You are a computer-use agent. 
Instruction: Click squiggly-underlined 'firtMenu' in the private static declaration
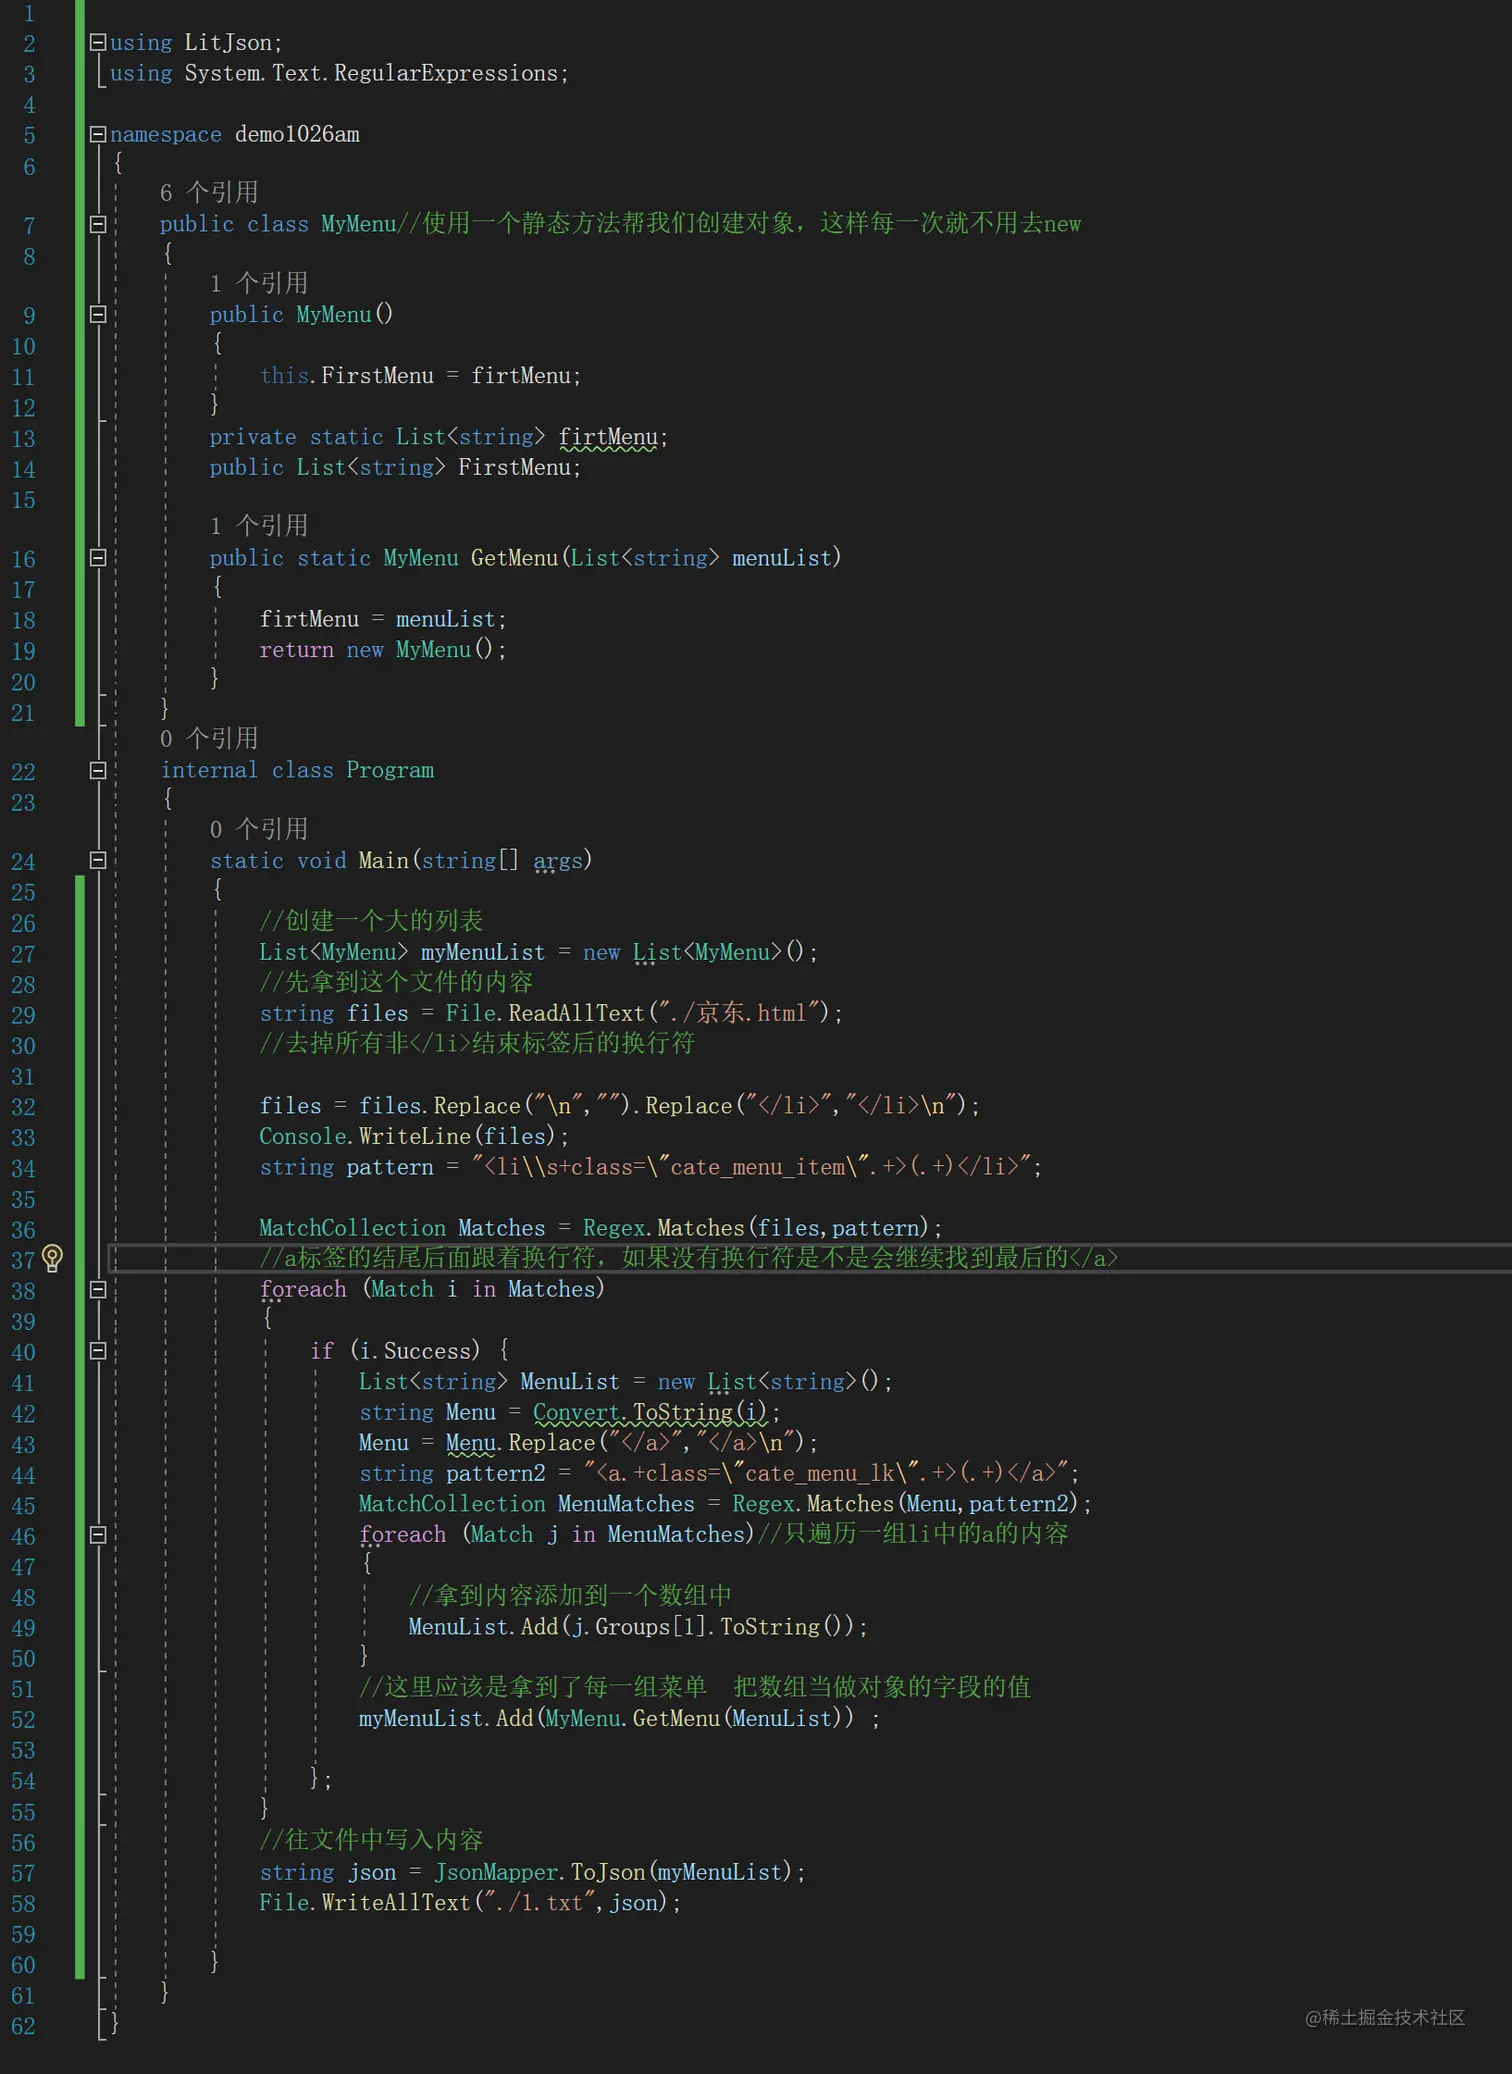pos(608,437)
